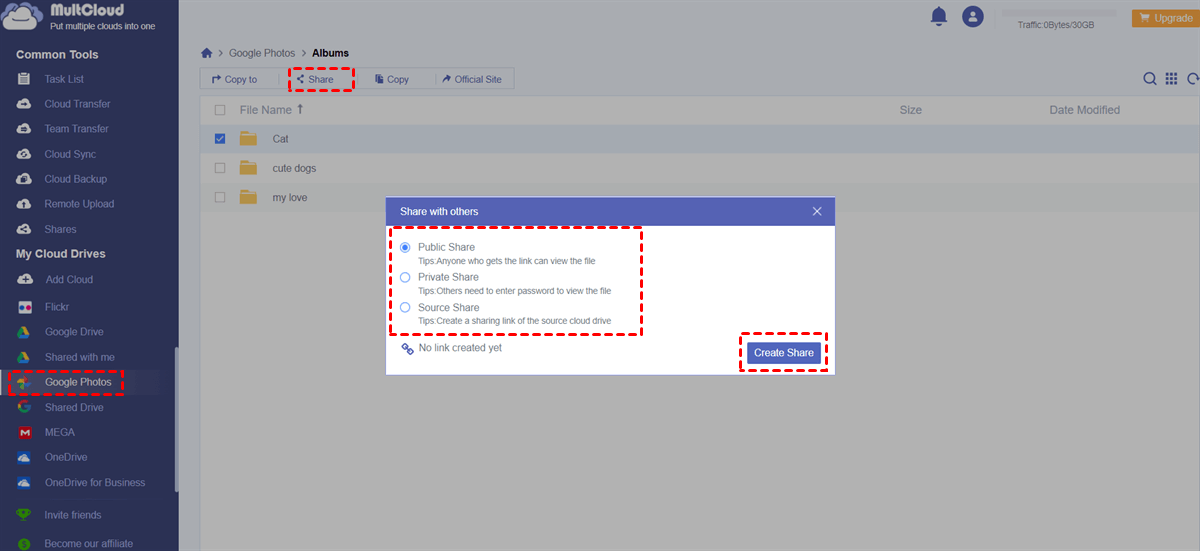Sort by File Name column header
Screen dimensions: 1200x551
click(271, 110)
